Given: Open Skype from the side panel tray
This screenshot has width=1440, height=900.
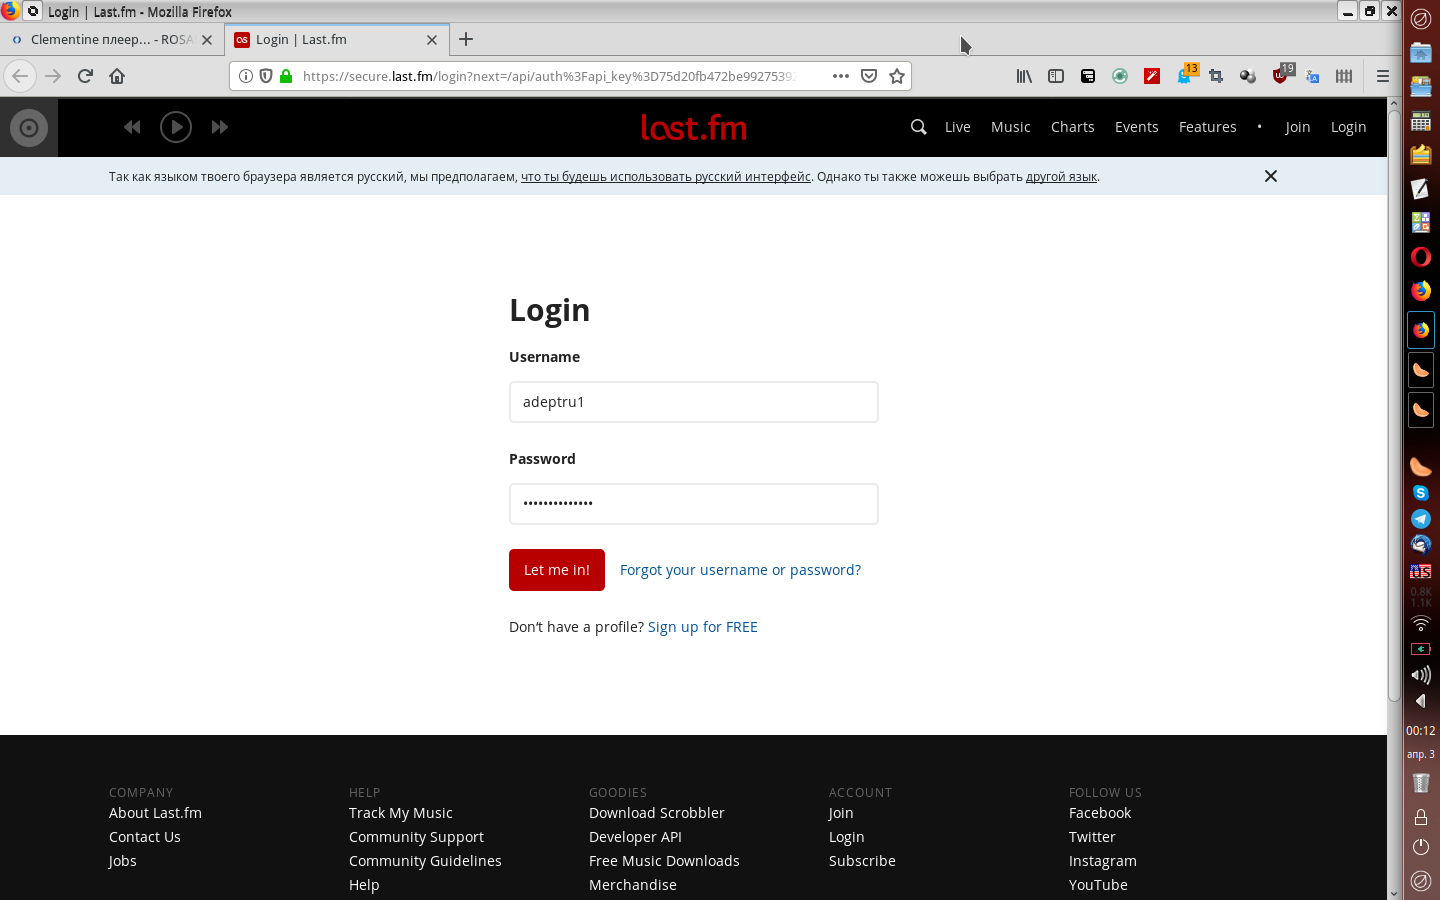Looking at the screenshot, I should [x=1421, y=493].
